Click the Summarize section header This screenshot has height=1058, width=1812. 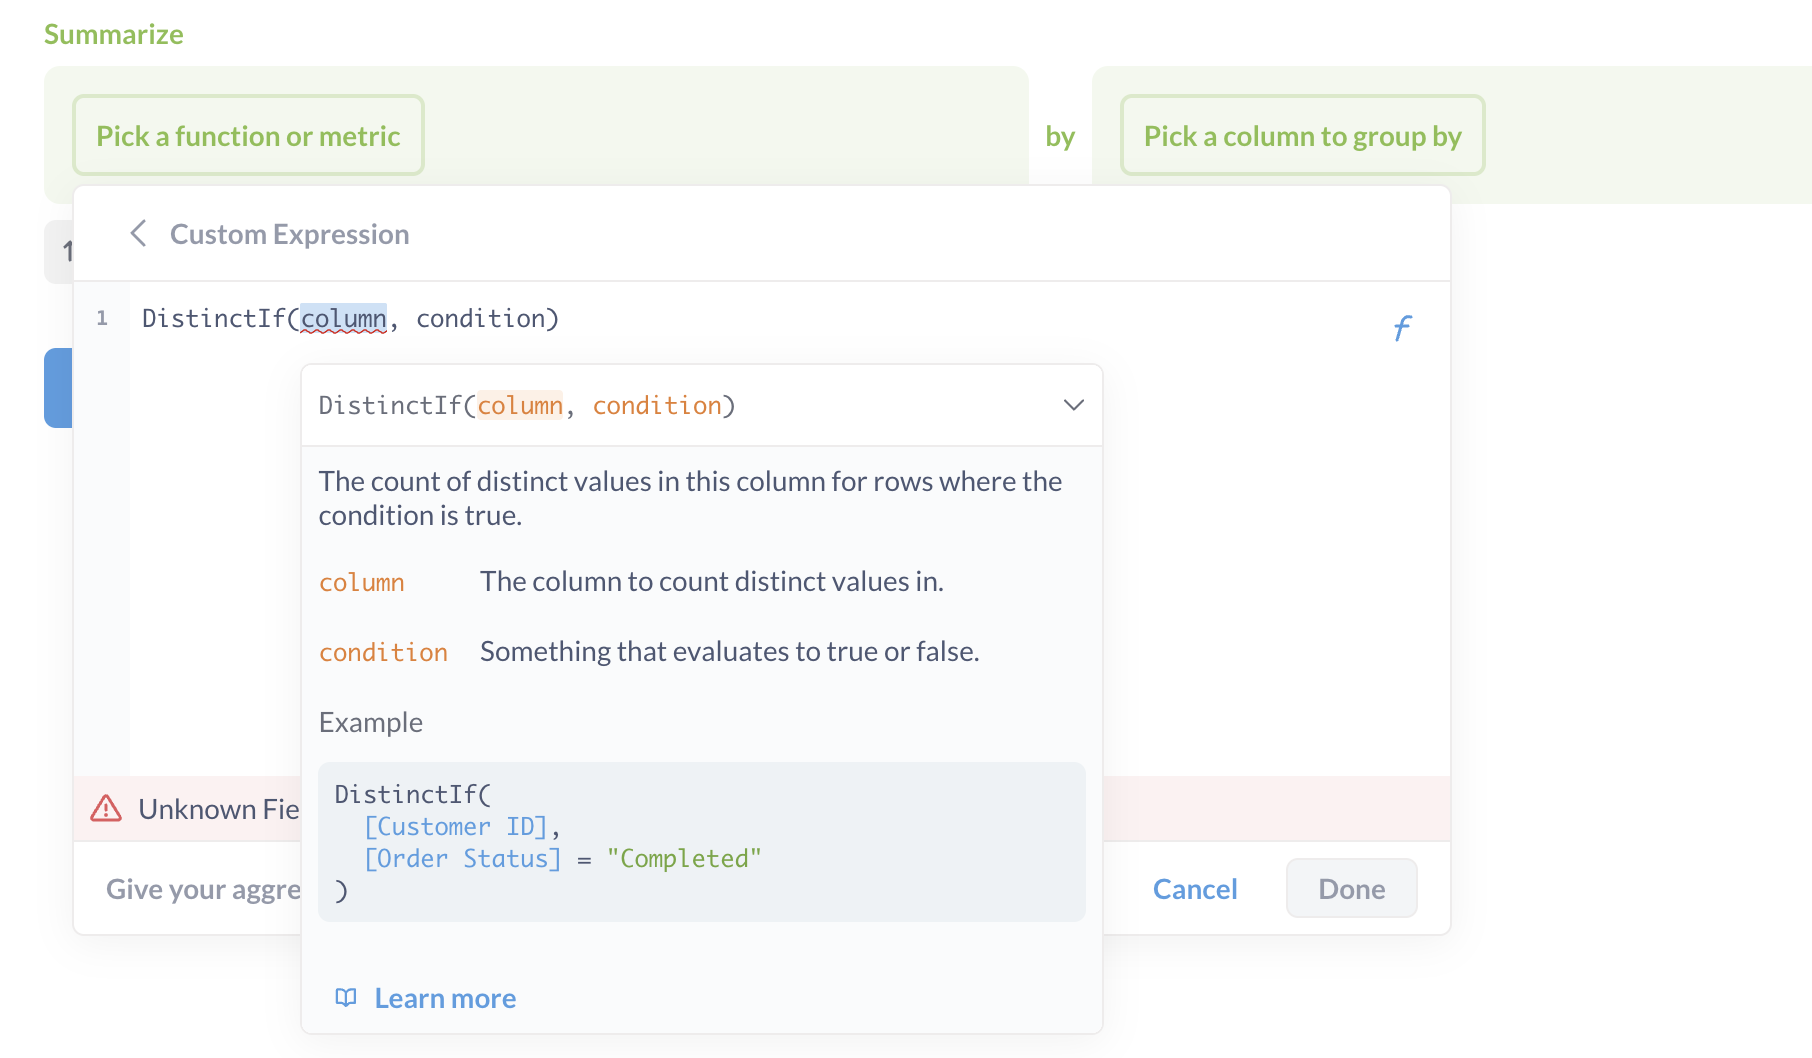pyautogui.click(x=113, y=33)
